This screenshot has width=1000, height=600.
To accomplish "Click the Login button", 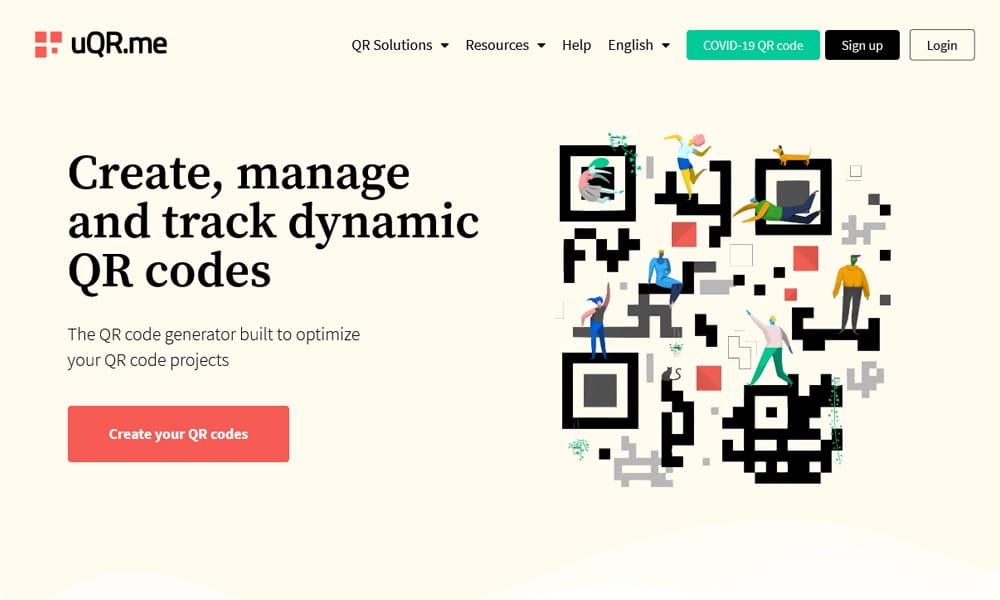I will coord(942,45).
